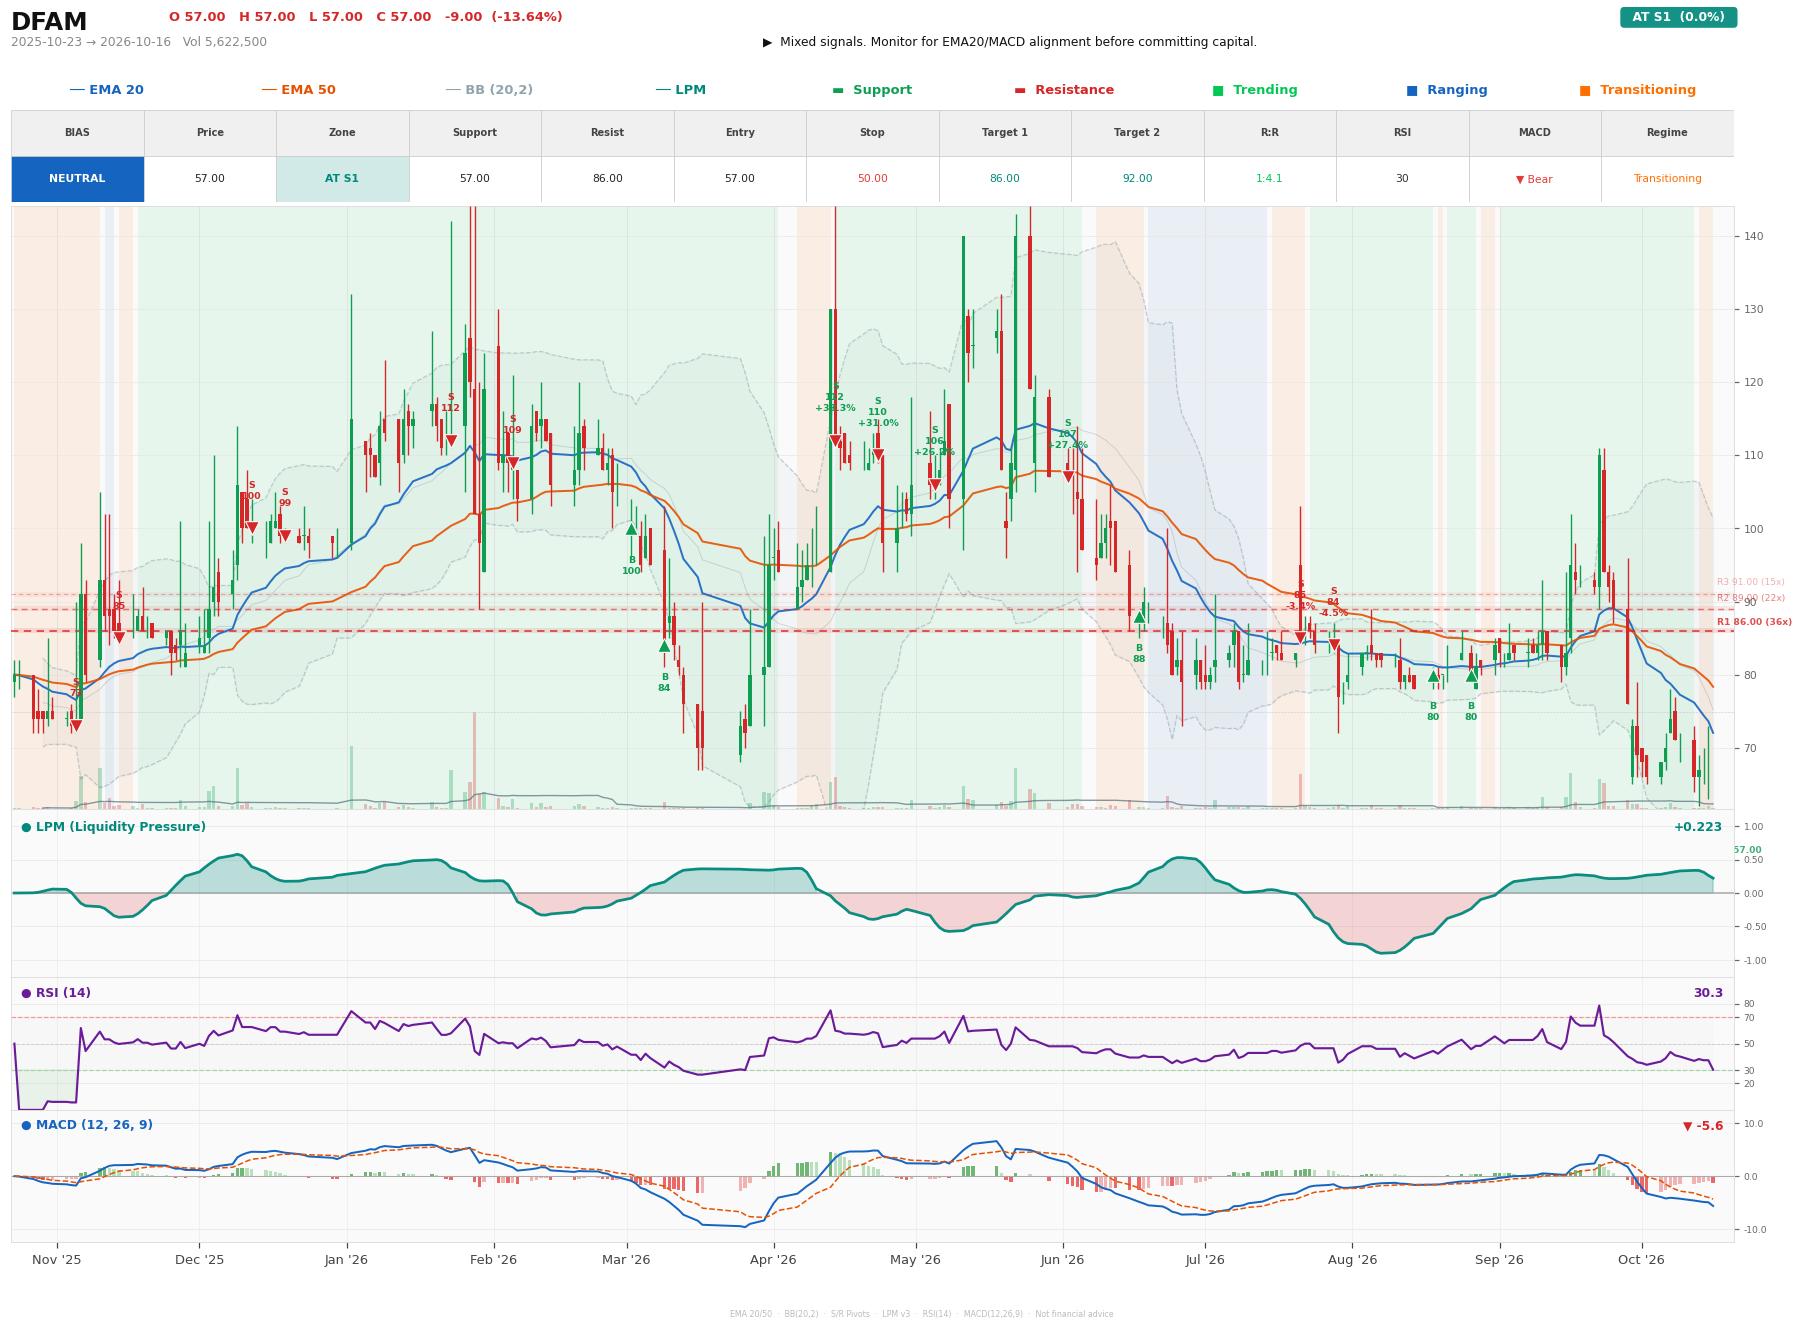Click the red 50.00 stop value
The height and width of the screenshot is (1330, 1803).
(x=872, y=179)
